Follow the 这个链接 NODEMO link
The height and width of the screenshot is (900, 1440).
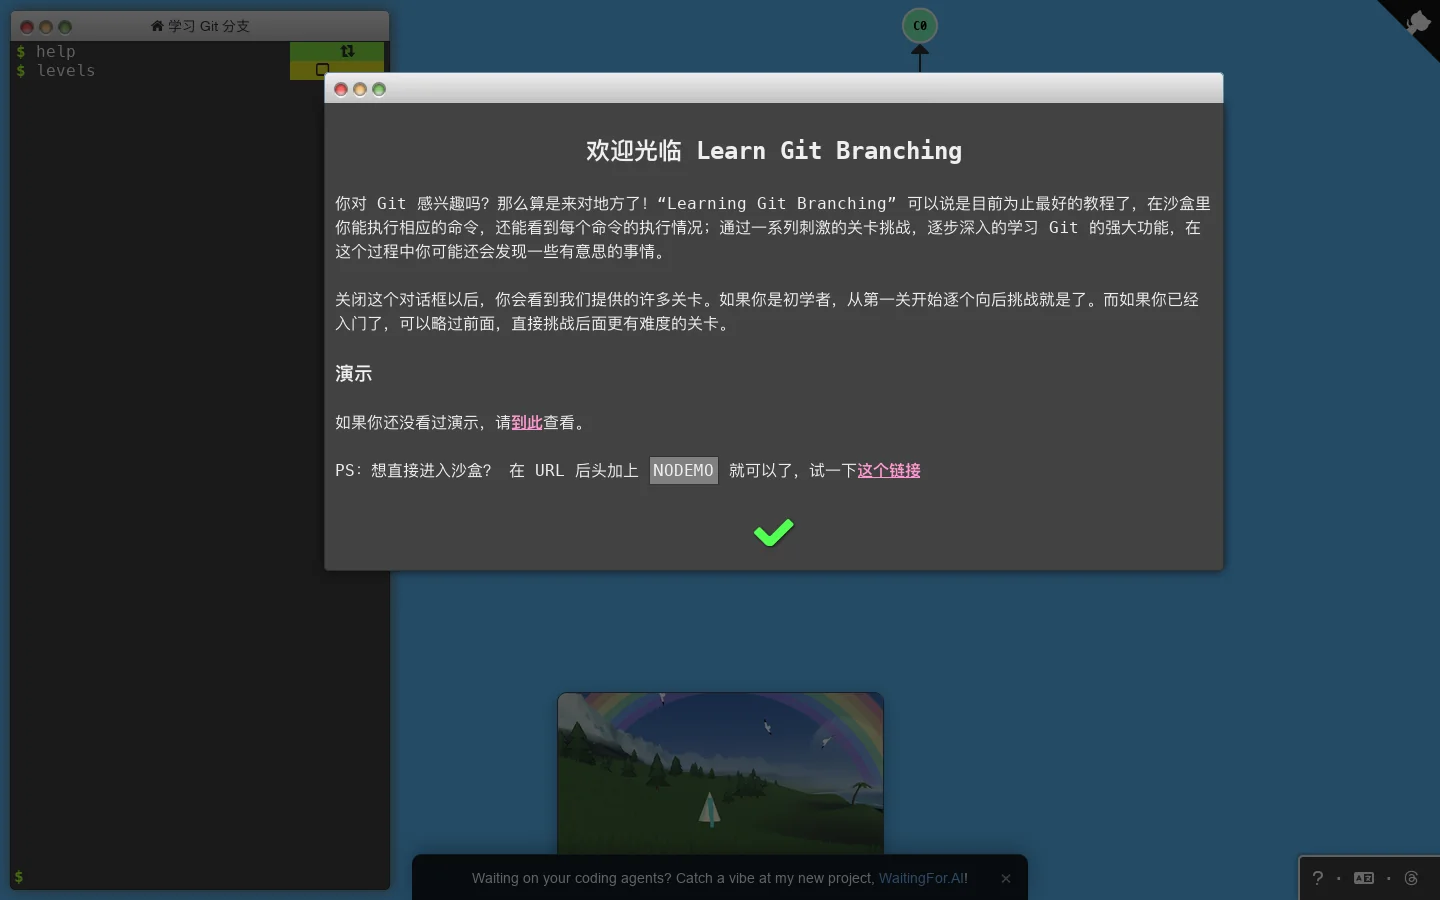[x=889, y=471]
